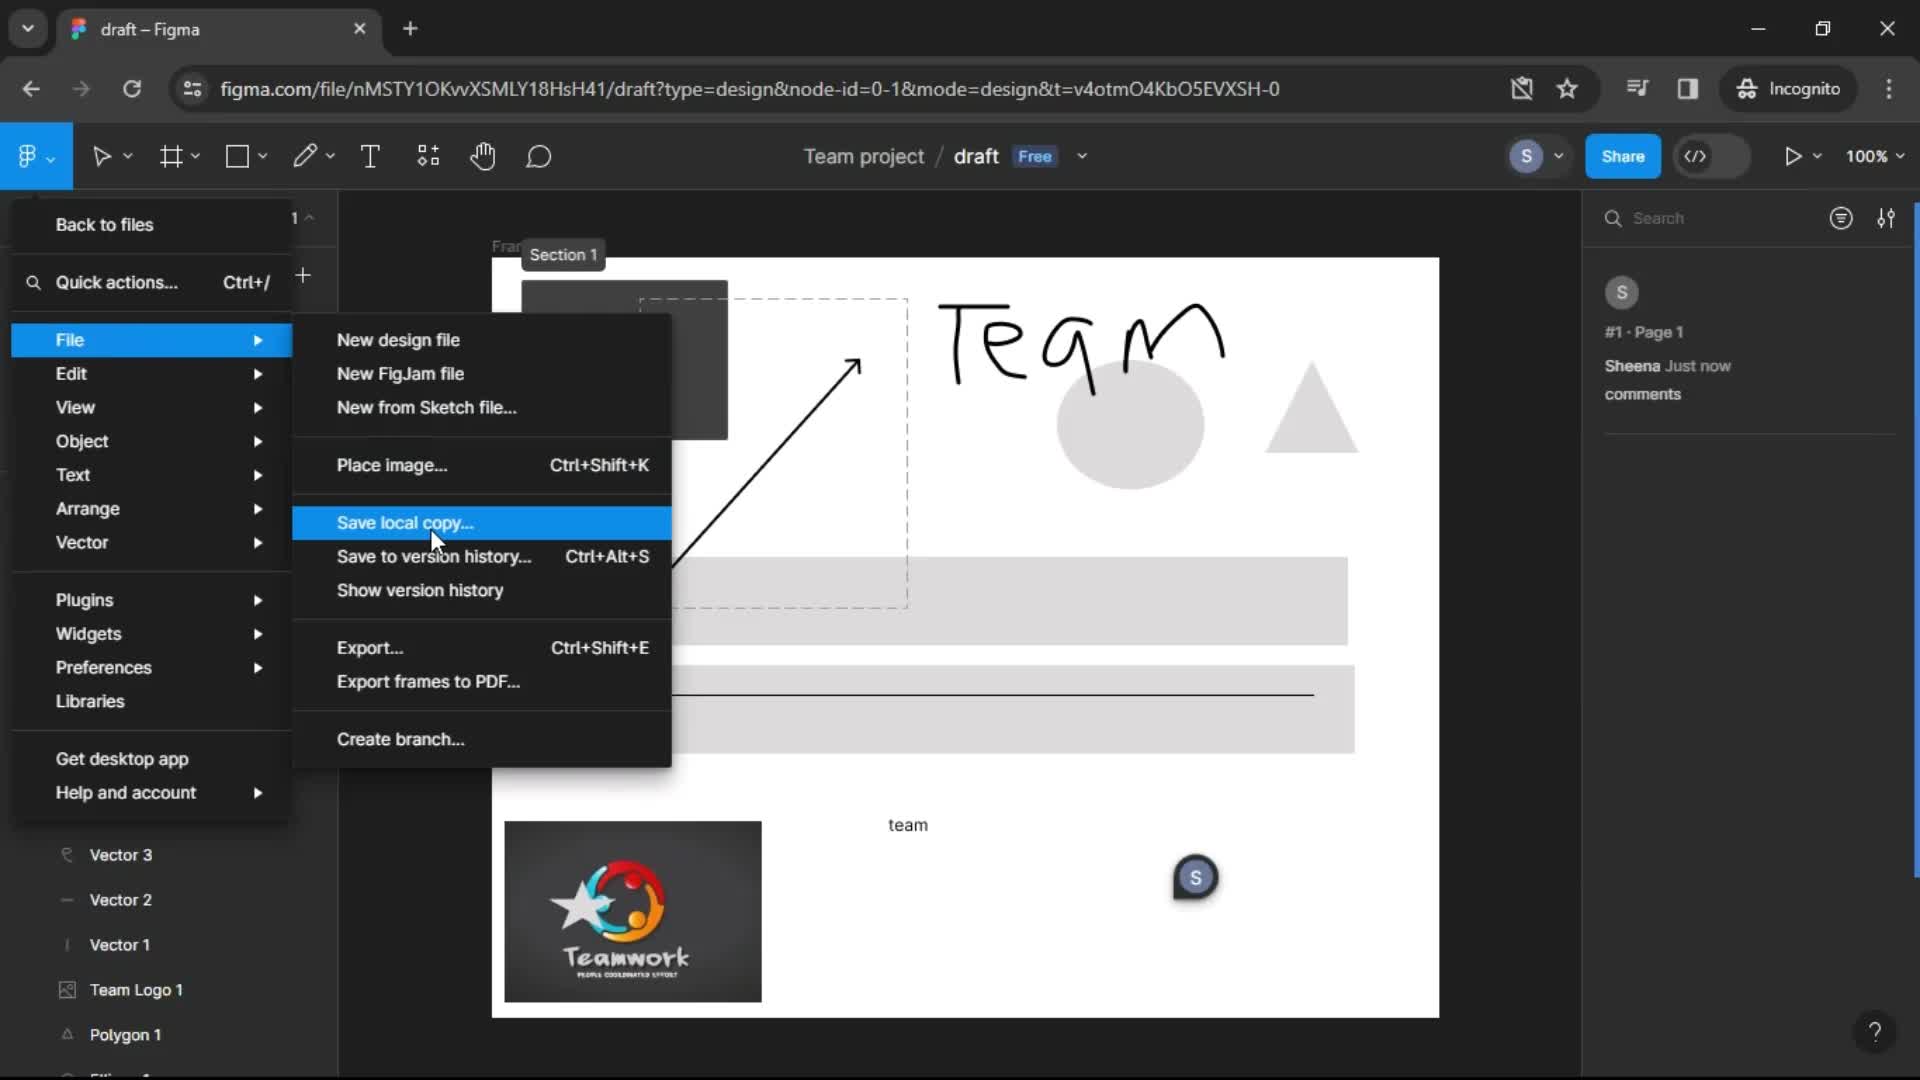
Task: Select the Text tool
Action: 370,156
